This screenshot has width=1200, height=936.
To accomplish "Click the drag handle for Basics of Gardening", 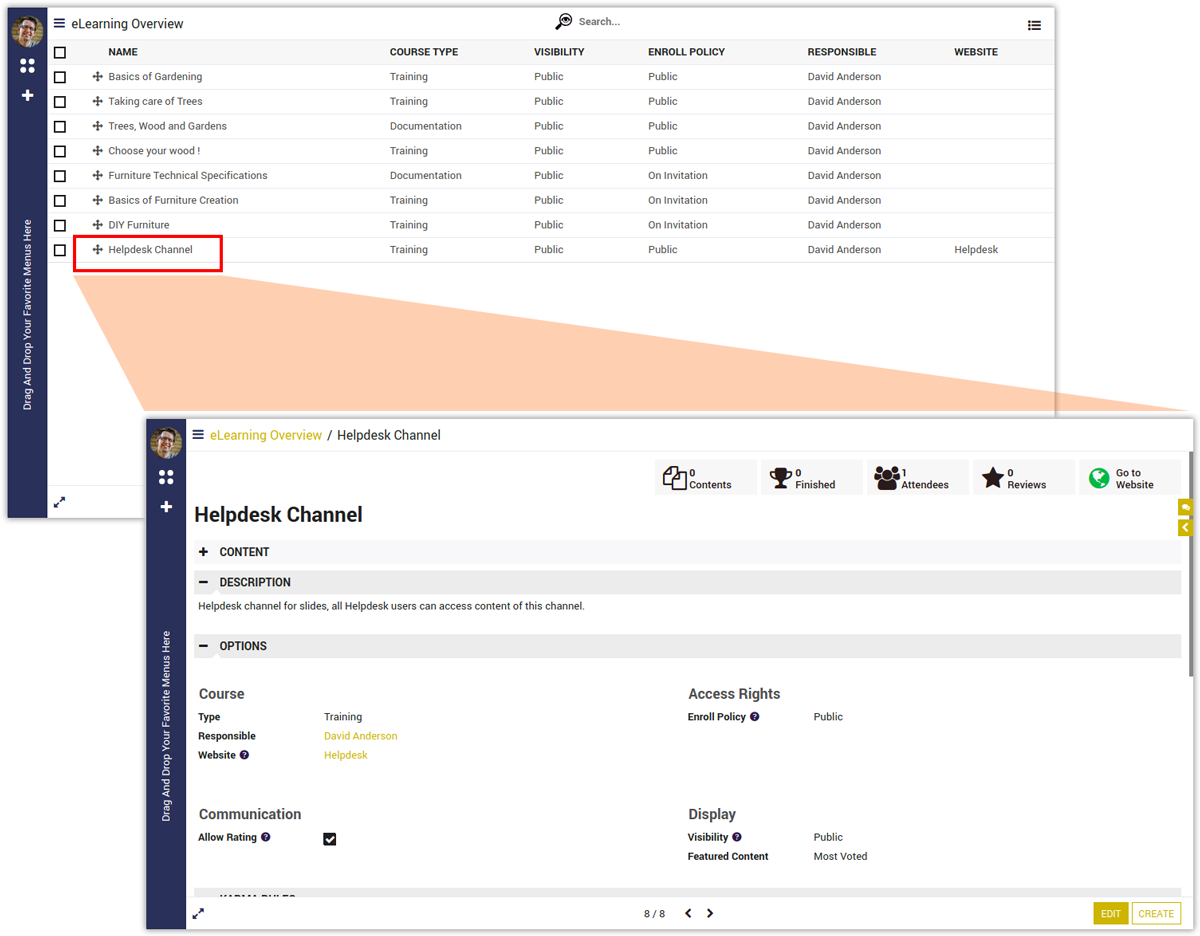I will 97,77.
